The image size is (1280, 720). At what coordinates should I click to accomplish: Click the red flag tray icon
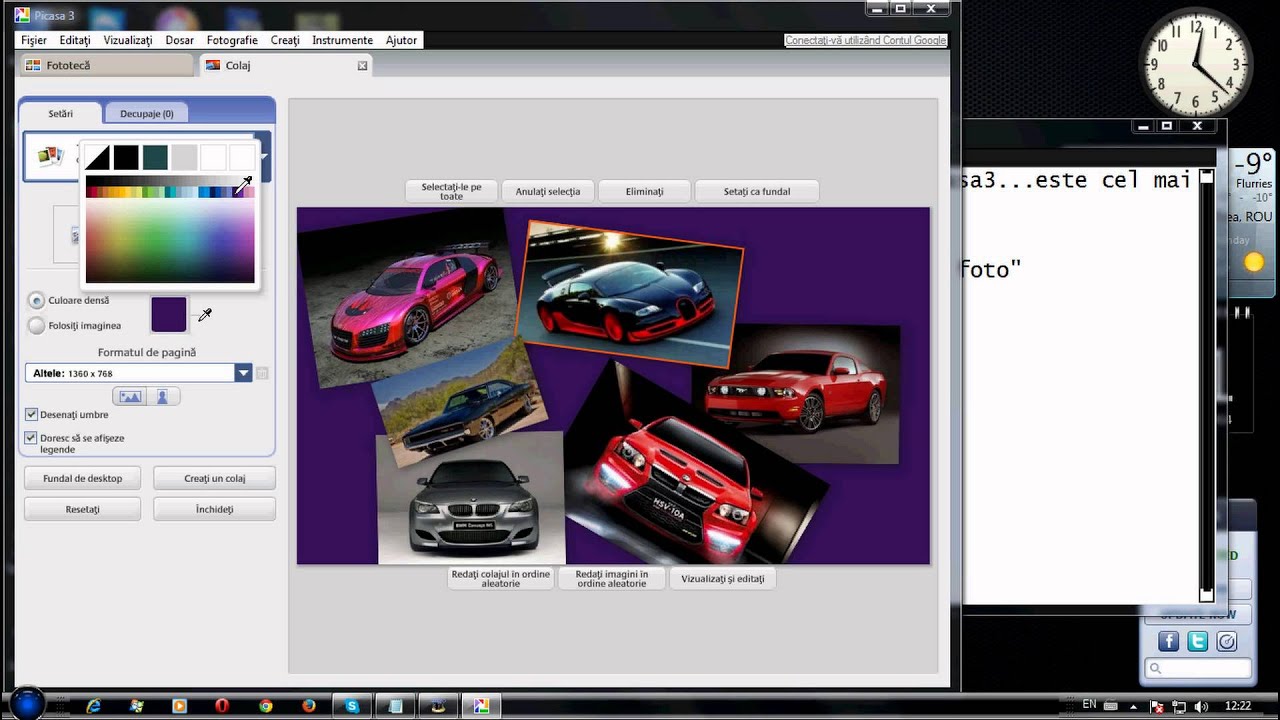point(1157,706)
